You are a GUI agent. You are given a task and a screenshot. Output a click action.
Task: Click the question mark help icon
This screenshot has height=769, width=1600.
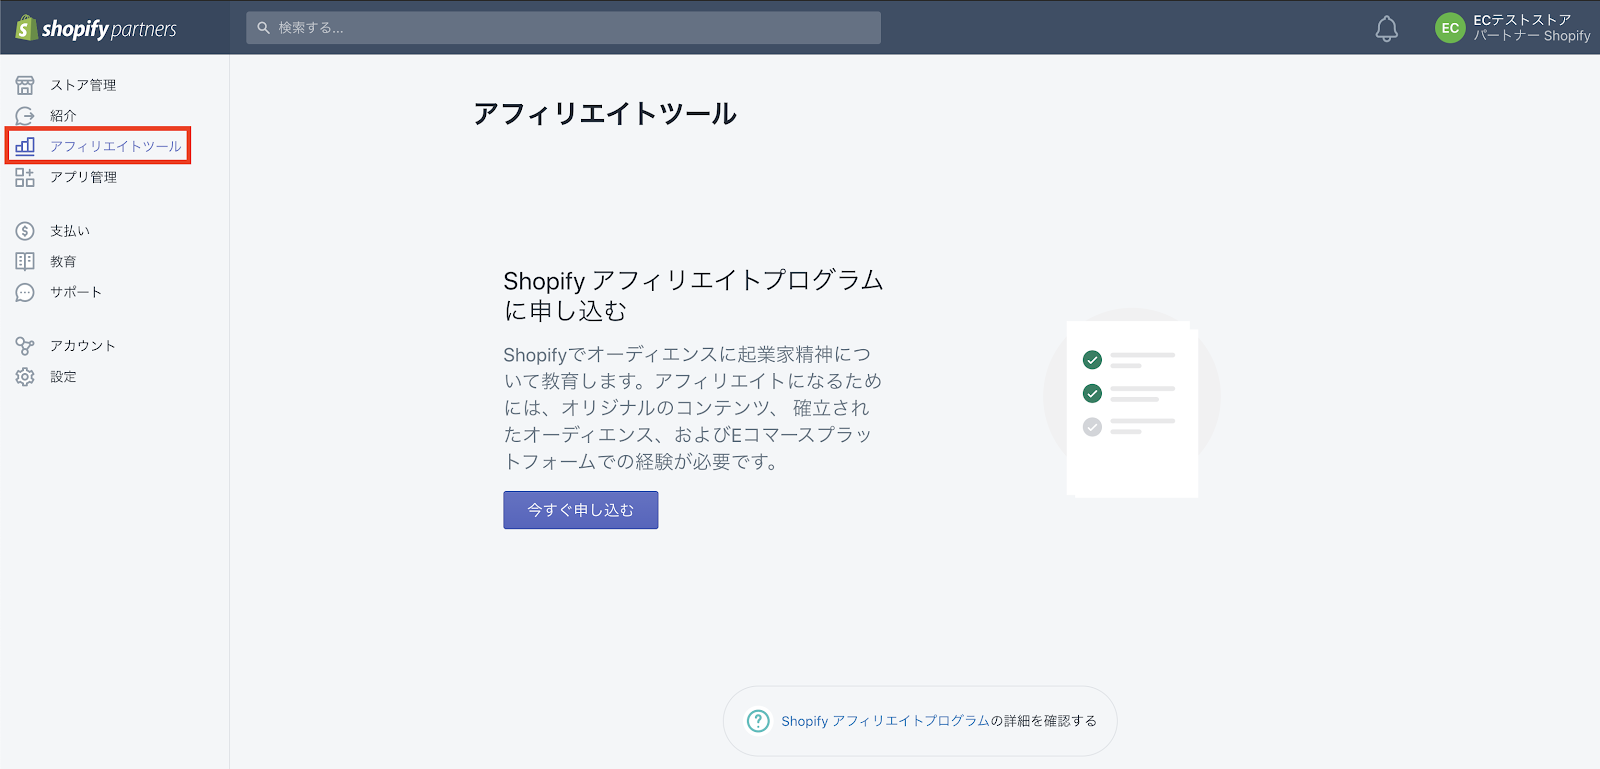coord(758,721)
